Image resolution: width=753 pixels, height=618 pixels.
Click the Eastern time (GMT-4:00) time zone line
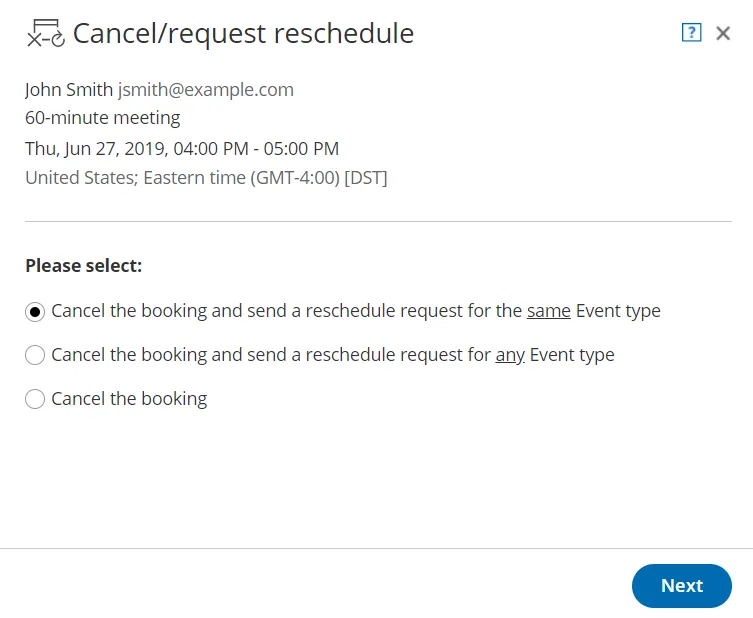tap(206, 178)
